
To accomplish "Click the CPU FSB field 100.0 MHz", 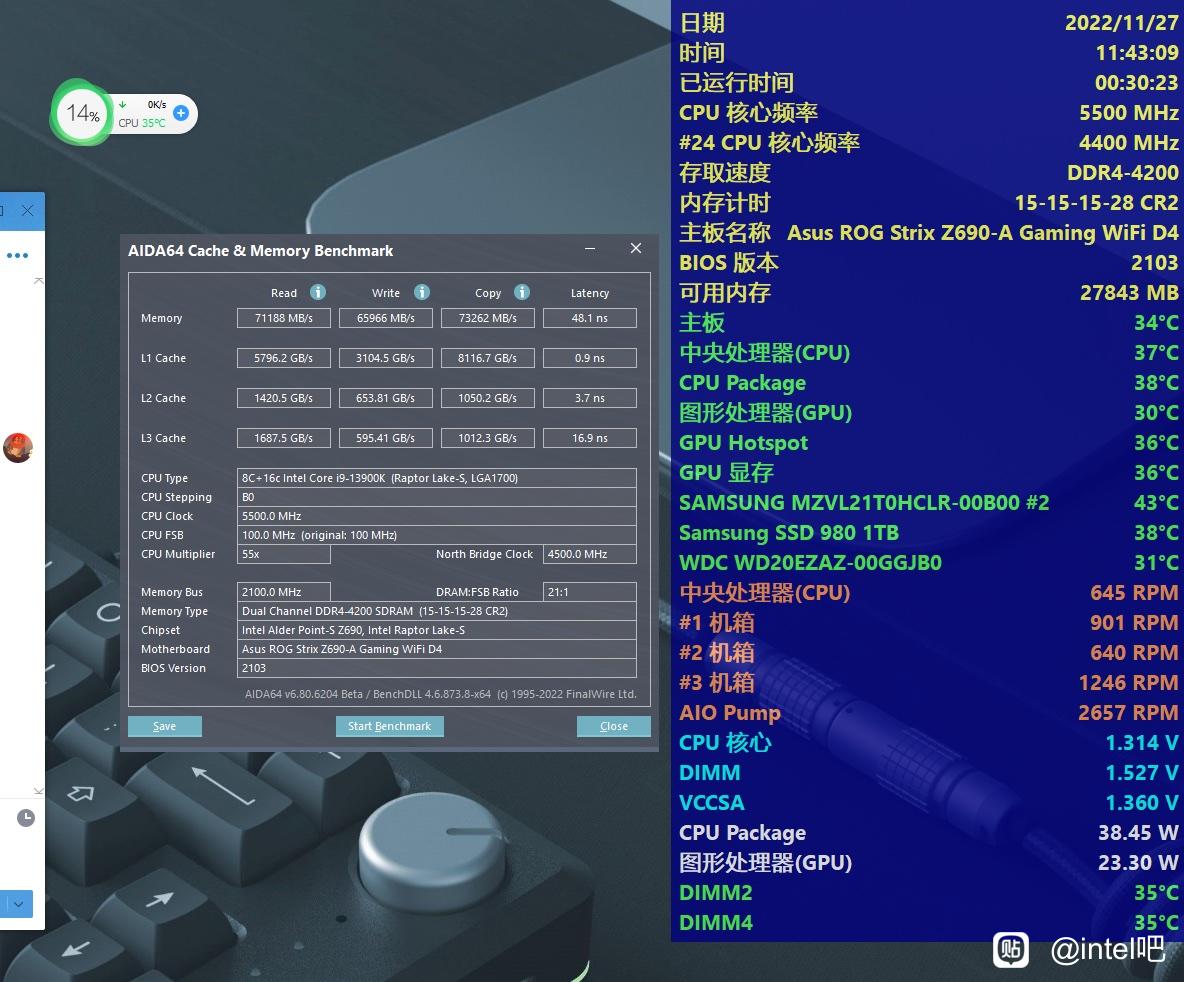I will click(x=436, y=535).
